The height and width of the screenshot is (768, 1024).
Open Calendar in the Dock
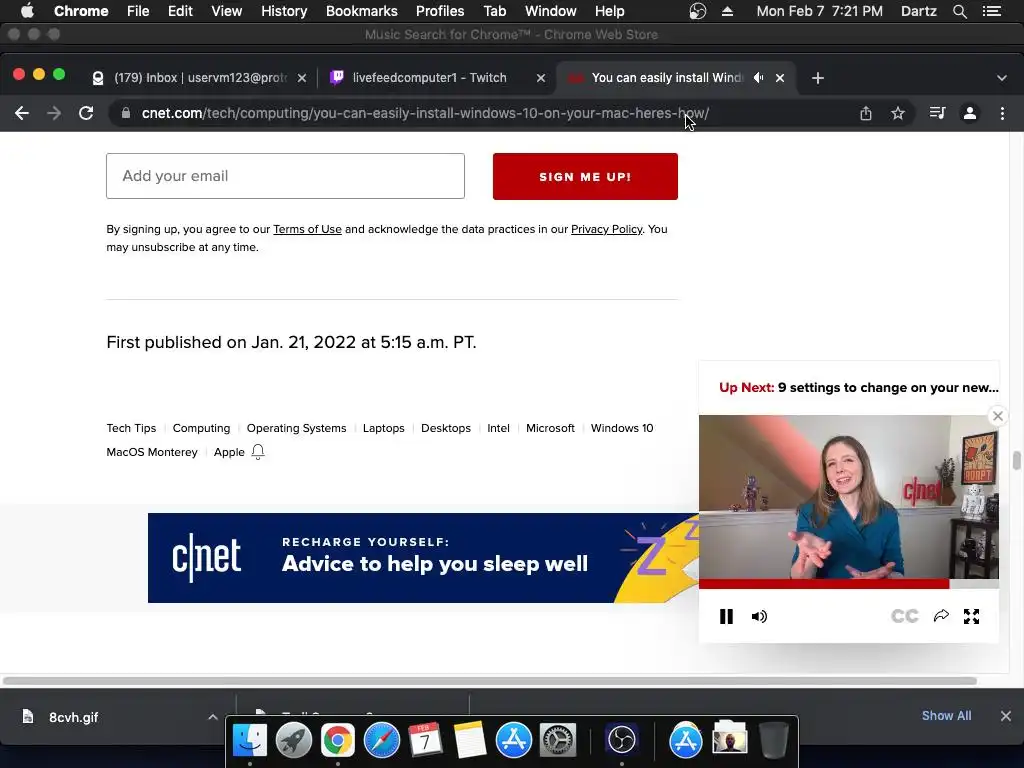[x=425, y=741]
